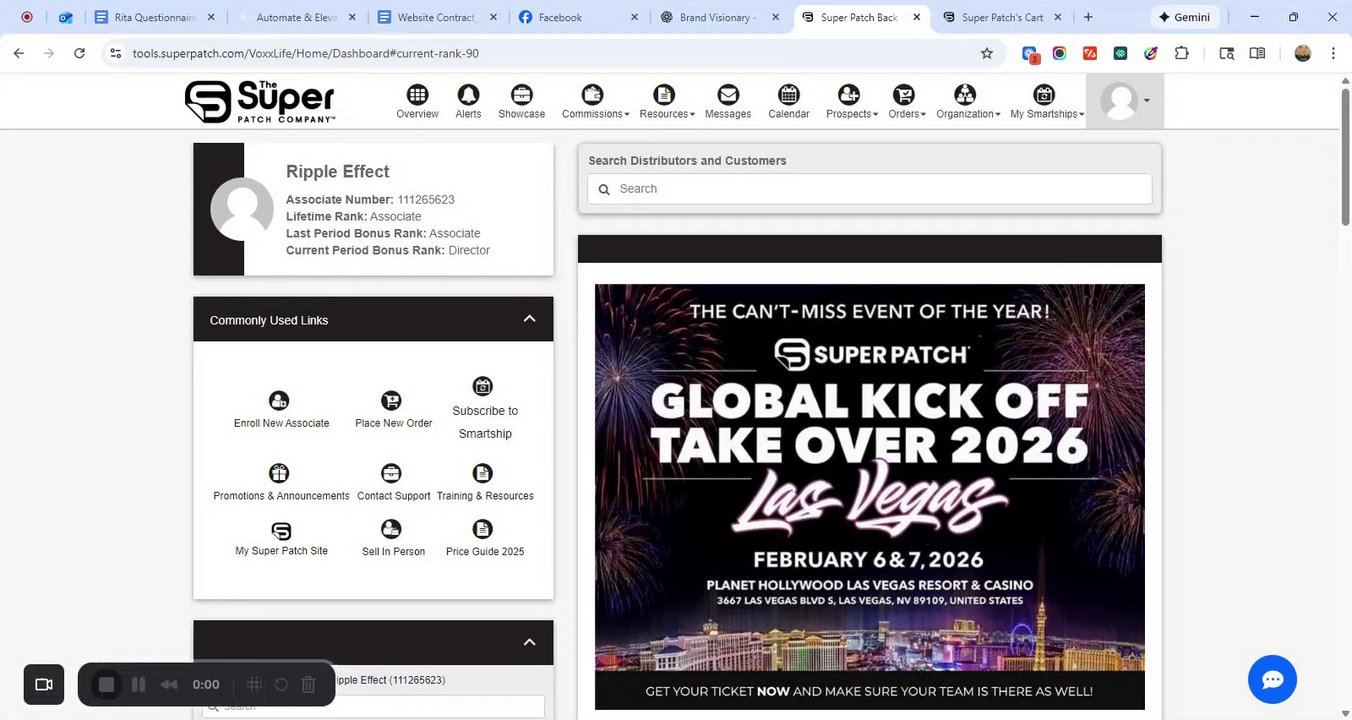Select the Associate Number 111265623 text
Screen dimensions: 1352x720
tap(370, 200)
